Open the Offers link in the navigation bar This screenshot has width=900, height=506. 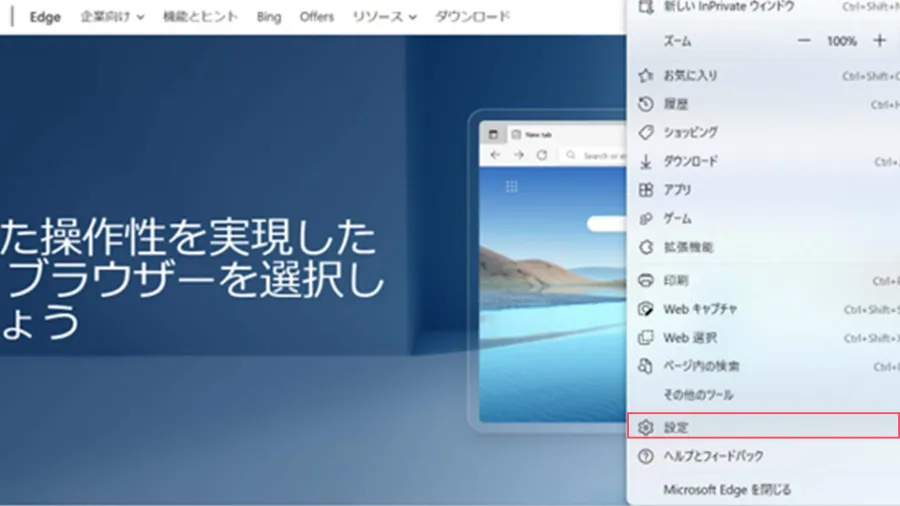(316, 17)
